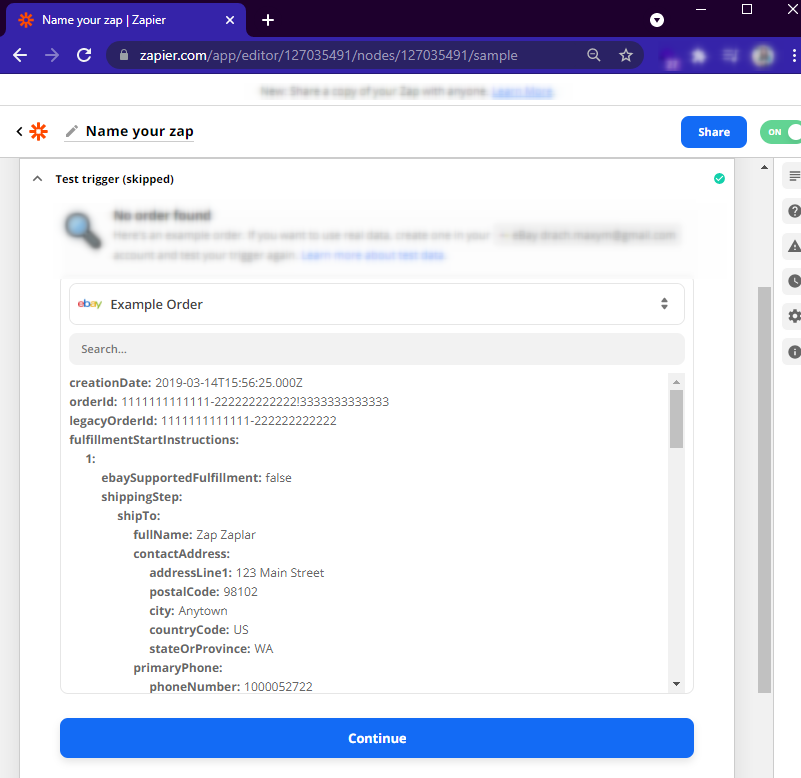Open the settings gear icon in the sidebar
801x778 pixels.
[x=794, y=316]
